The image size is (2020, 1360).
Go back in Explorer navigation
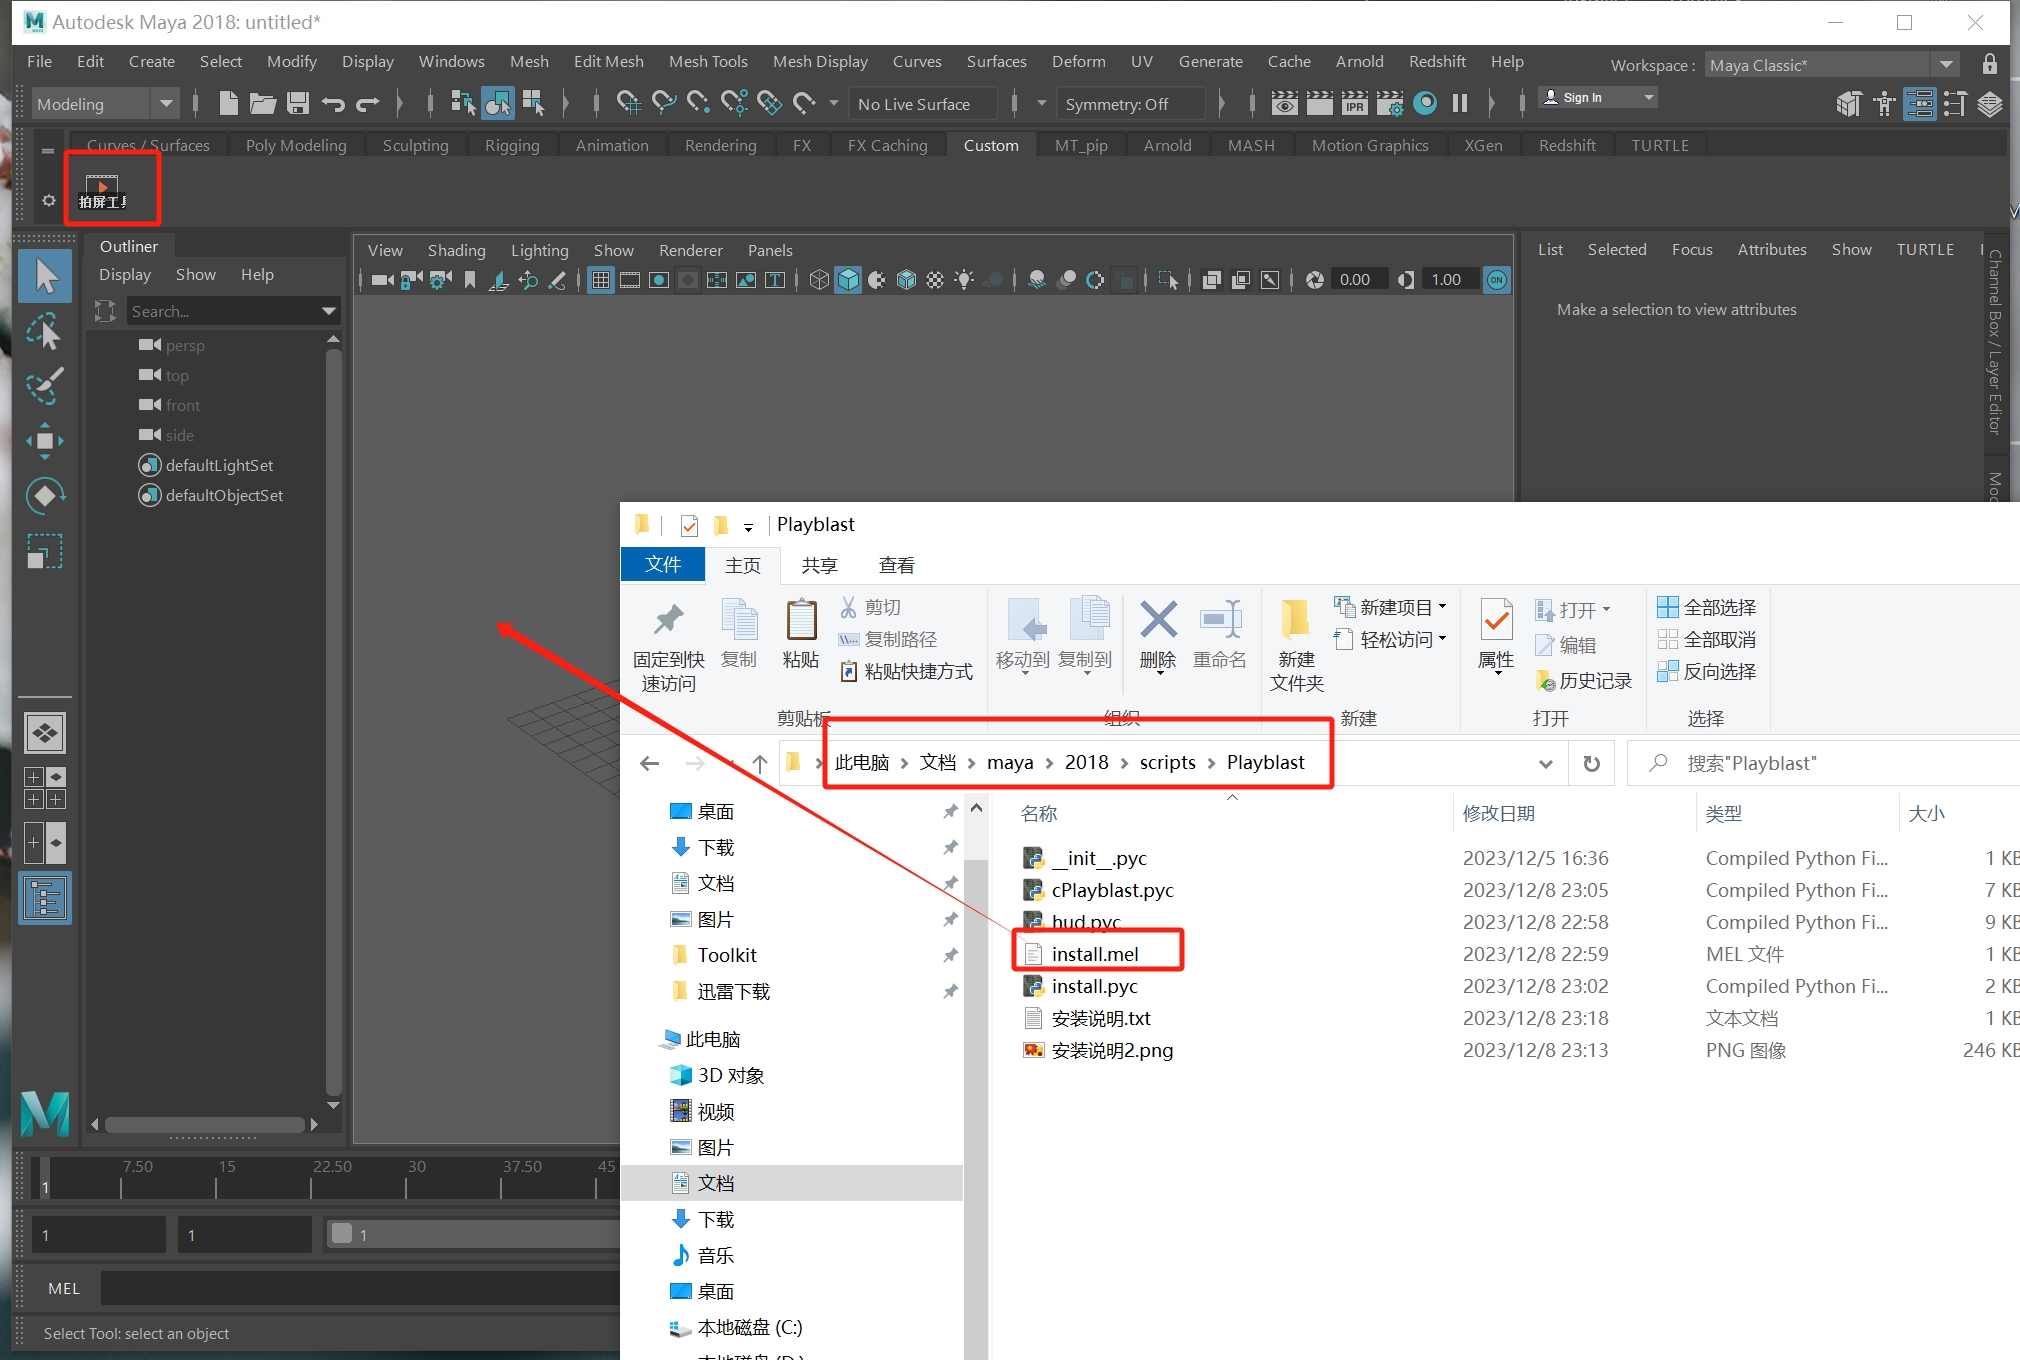(x=649, y=764)
